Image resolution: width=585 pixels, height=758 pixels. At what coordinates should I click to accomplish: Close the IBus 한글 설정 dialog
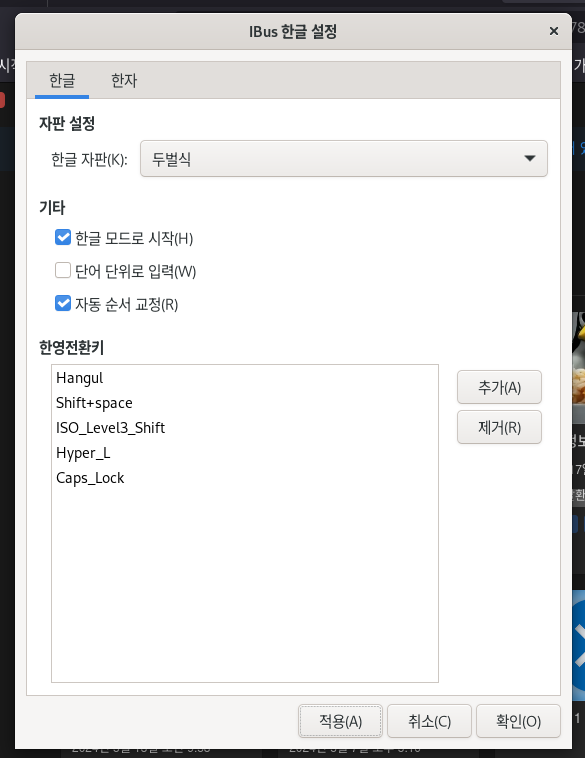(554, 31)
